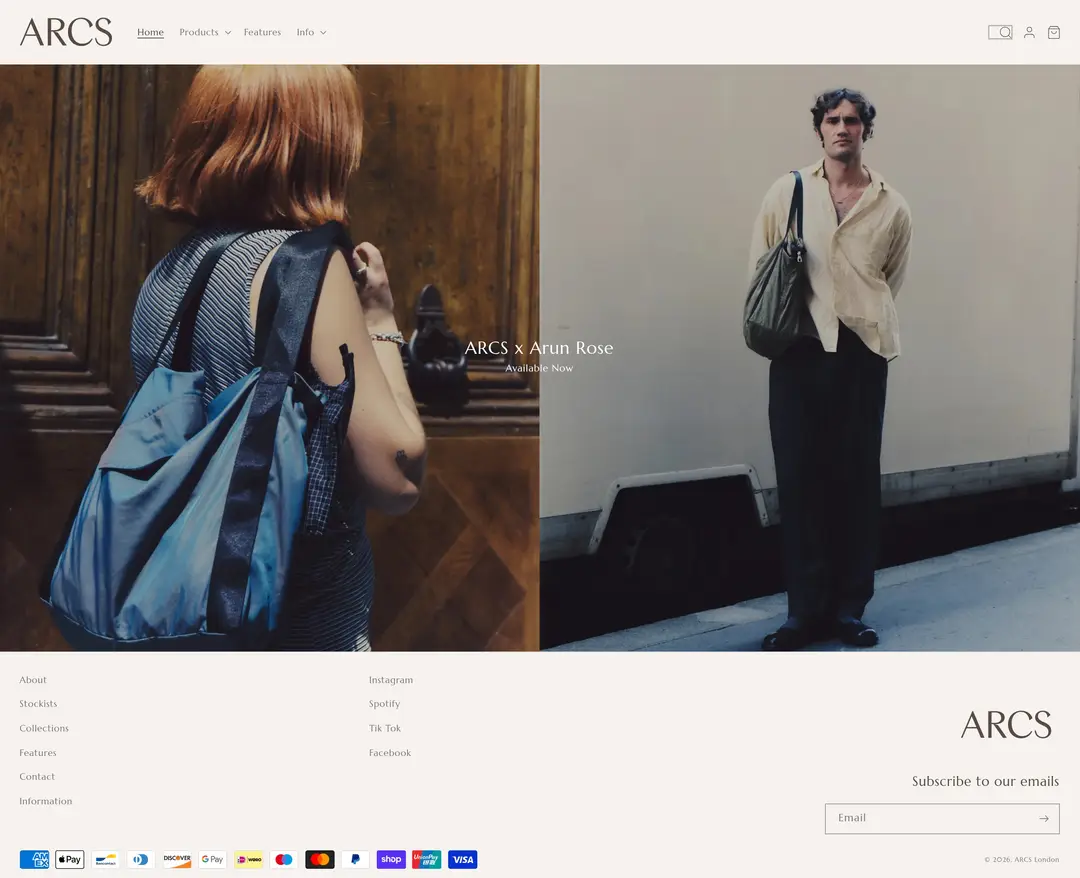Open the account login icon

coord(1029,32)
